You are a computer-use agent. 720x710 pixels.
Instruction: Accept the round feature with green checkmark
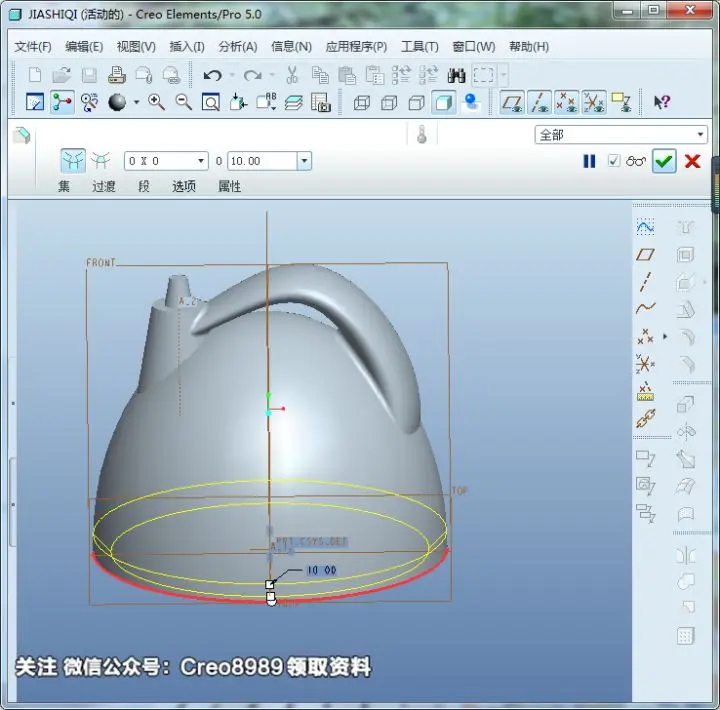click(664, 161)
